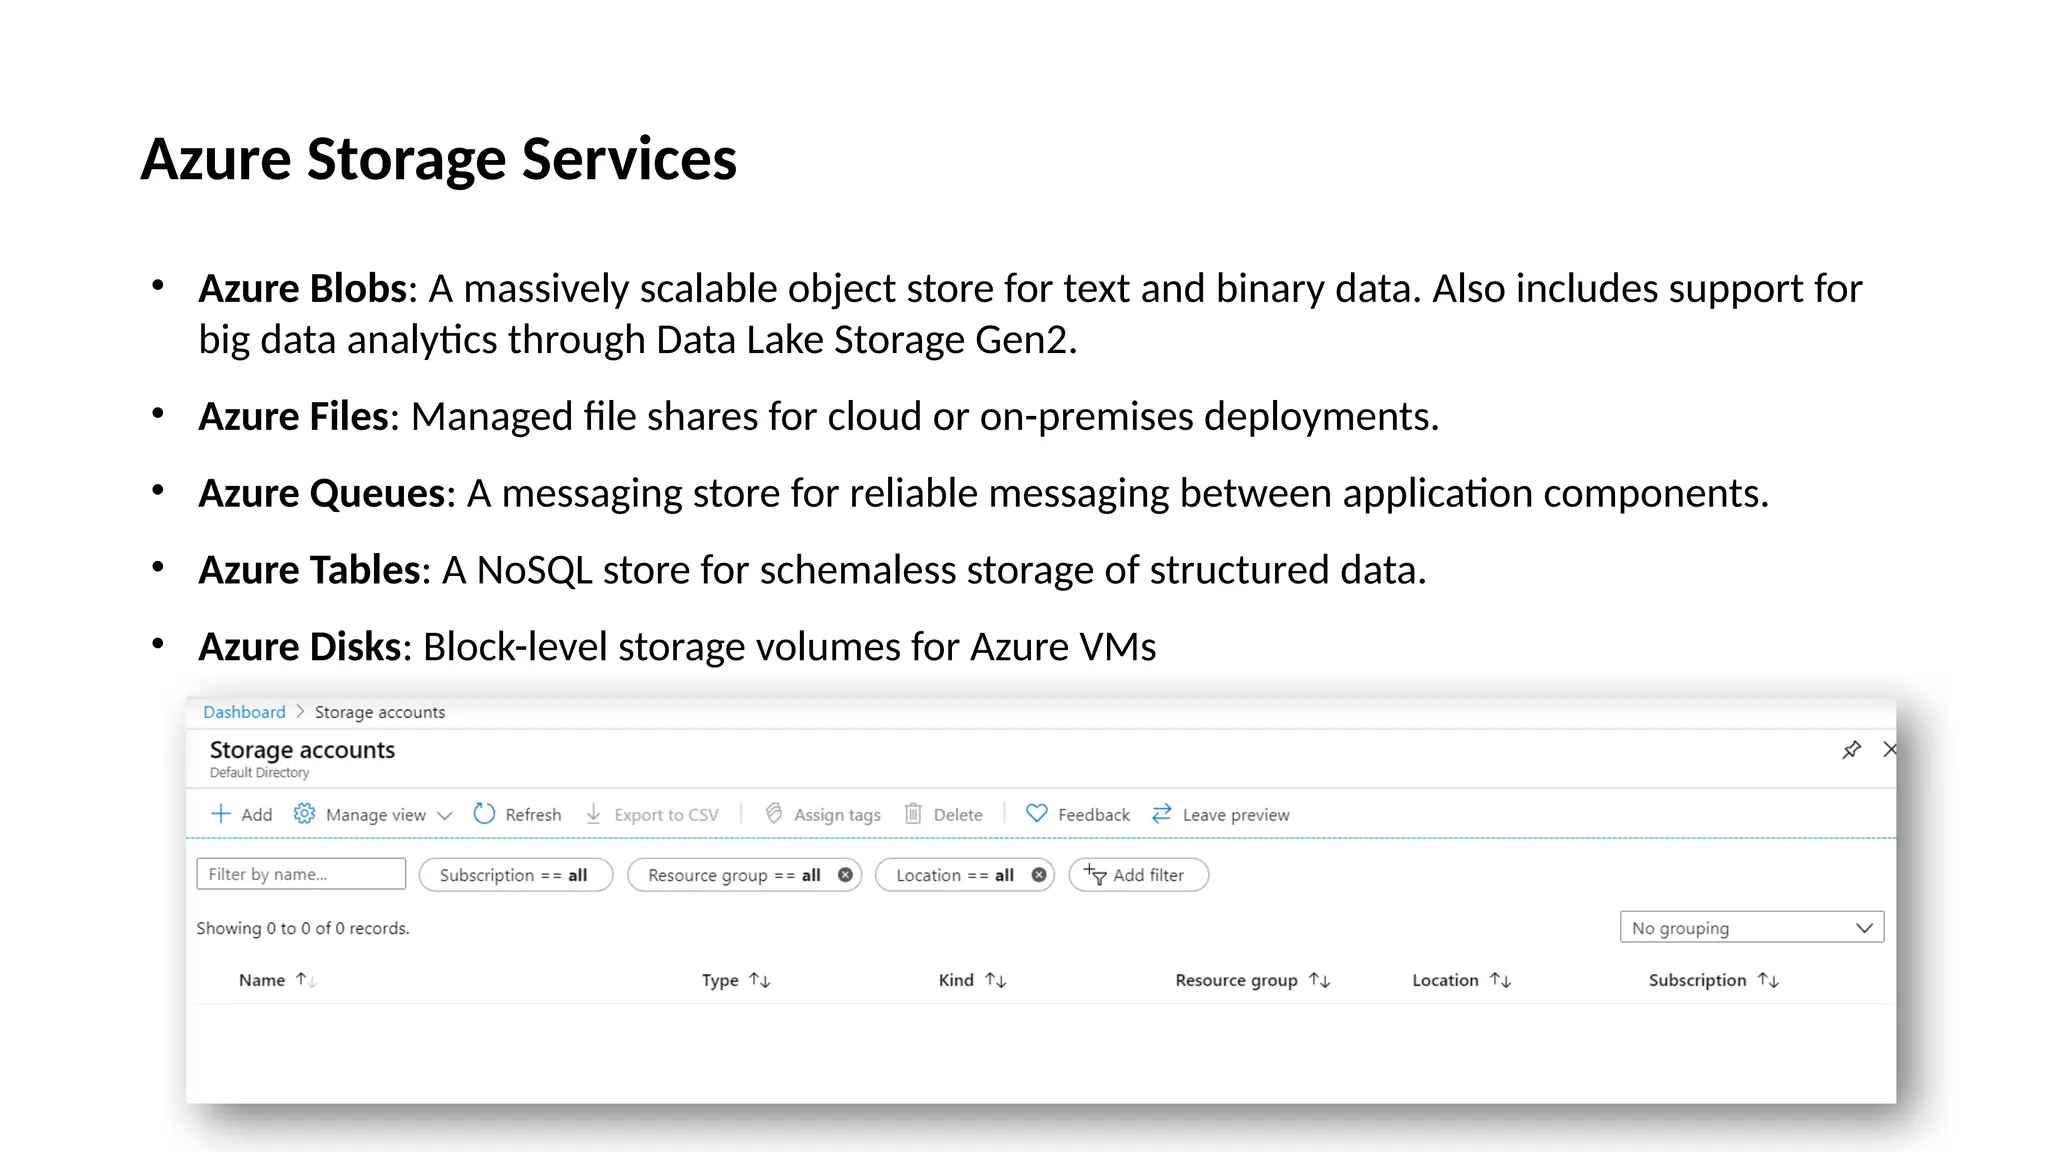Click the Feedback heart icon
The height and width of the screenshot is (1152, 2048).
tap(1037, 814)
